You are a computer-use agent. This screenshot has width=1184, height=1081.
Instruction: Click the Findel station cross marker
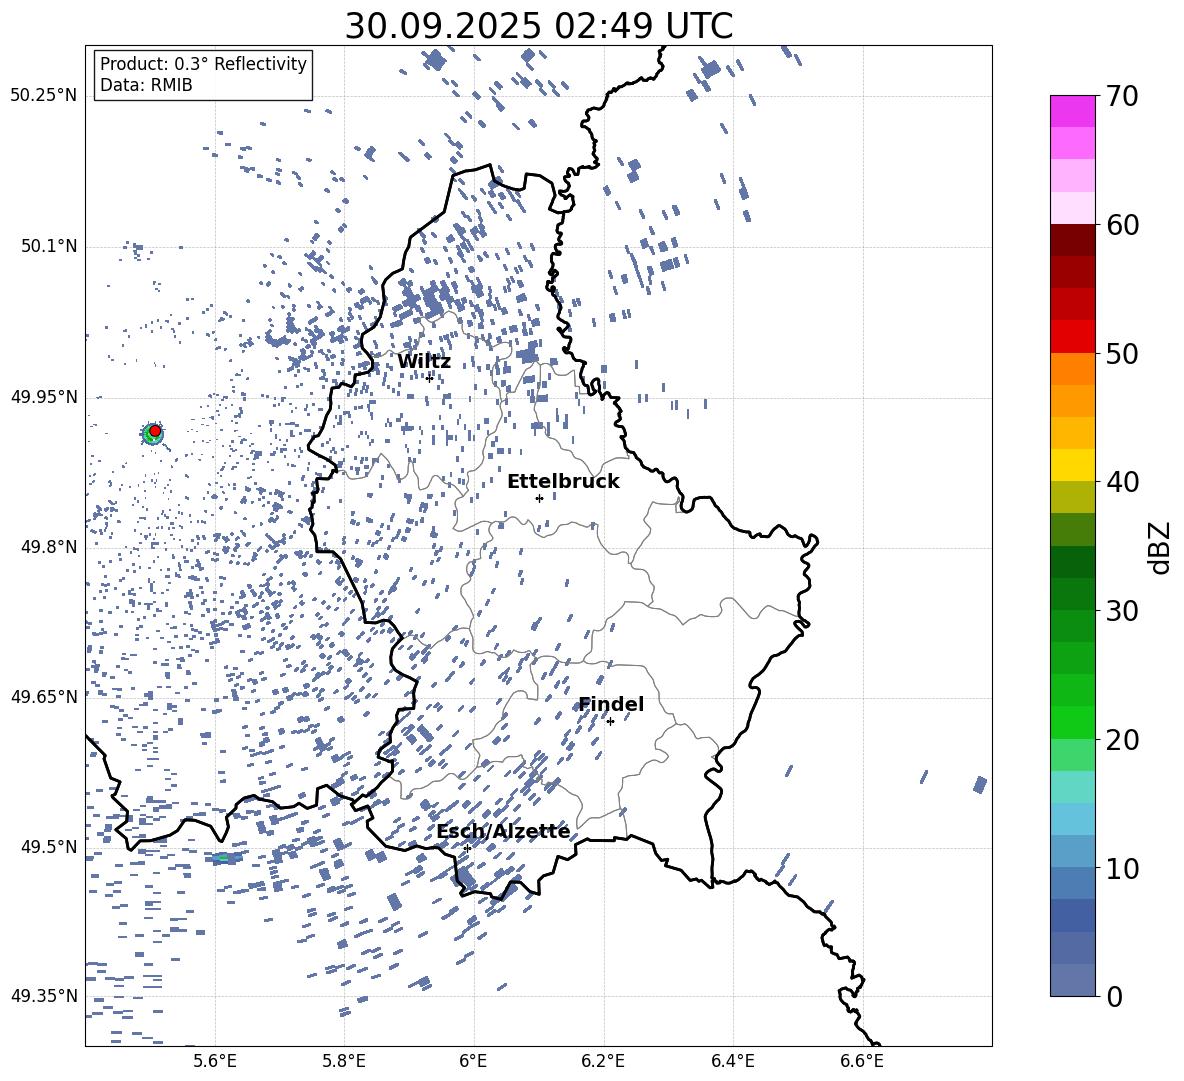coord(610,722)
